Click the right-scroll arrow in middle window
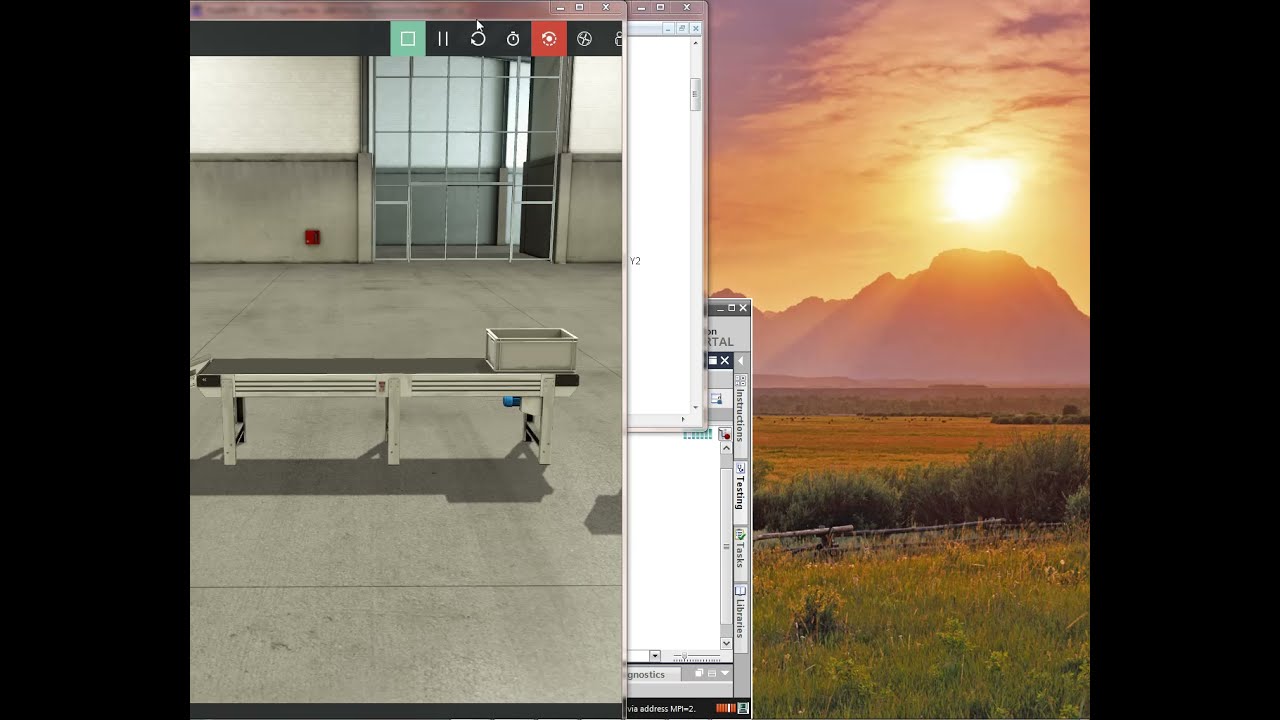The height and width of the screenshot is (720, 1280). point(683,419)
